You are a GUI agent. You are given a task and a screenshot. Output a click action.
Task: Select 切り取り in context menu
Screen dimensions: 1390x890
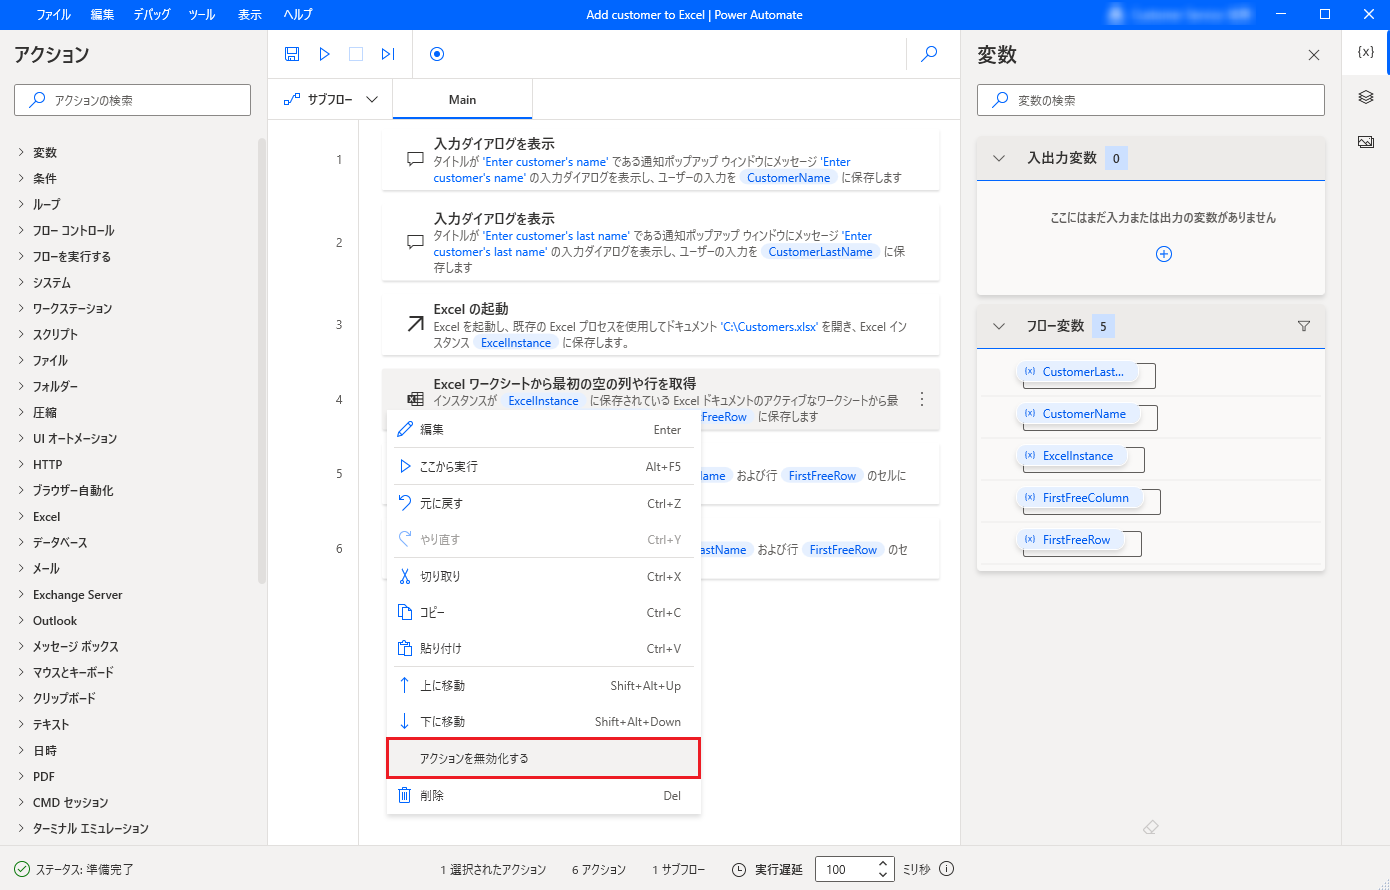point(543,577)
